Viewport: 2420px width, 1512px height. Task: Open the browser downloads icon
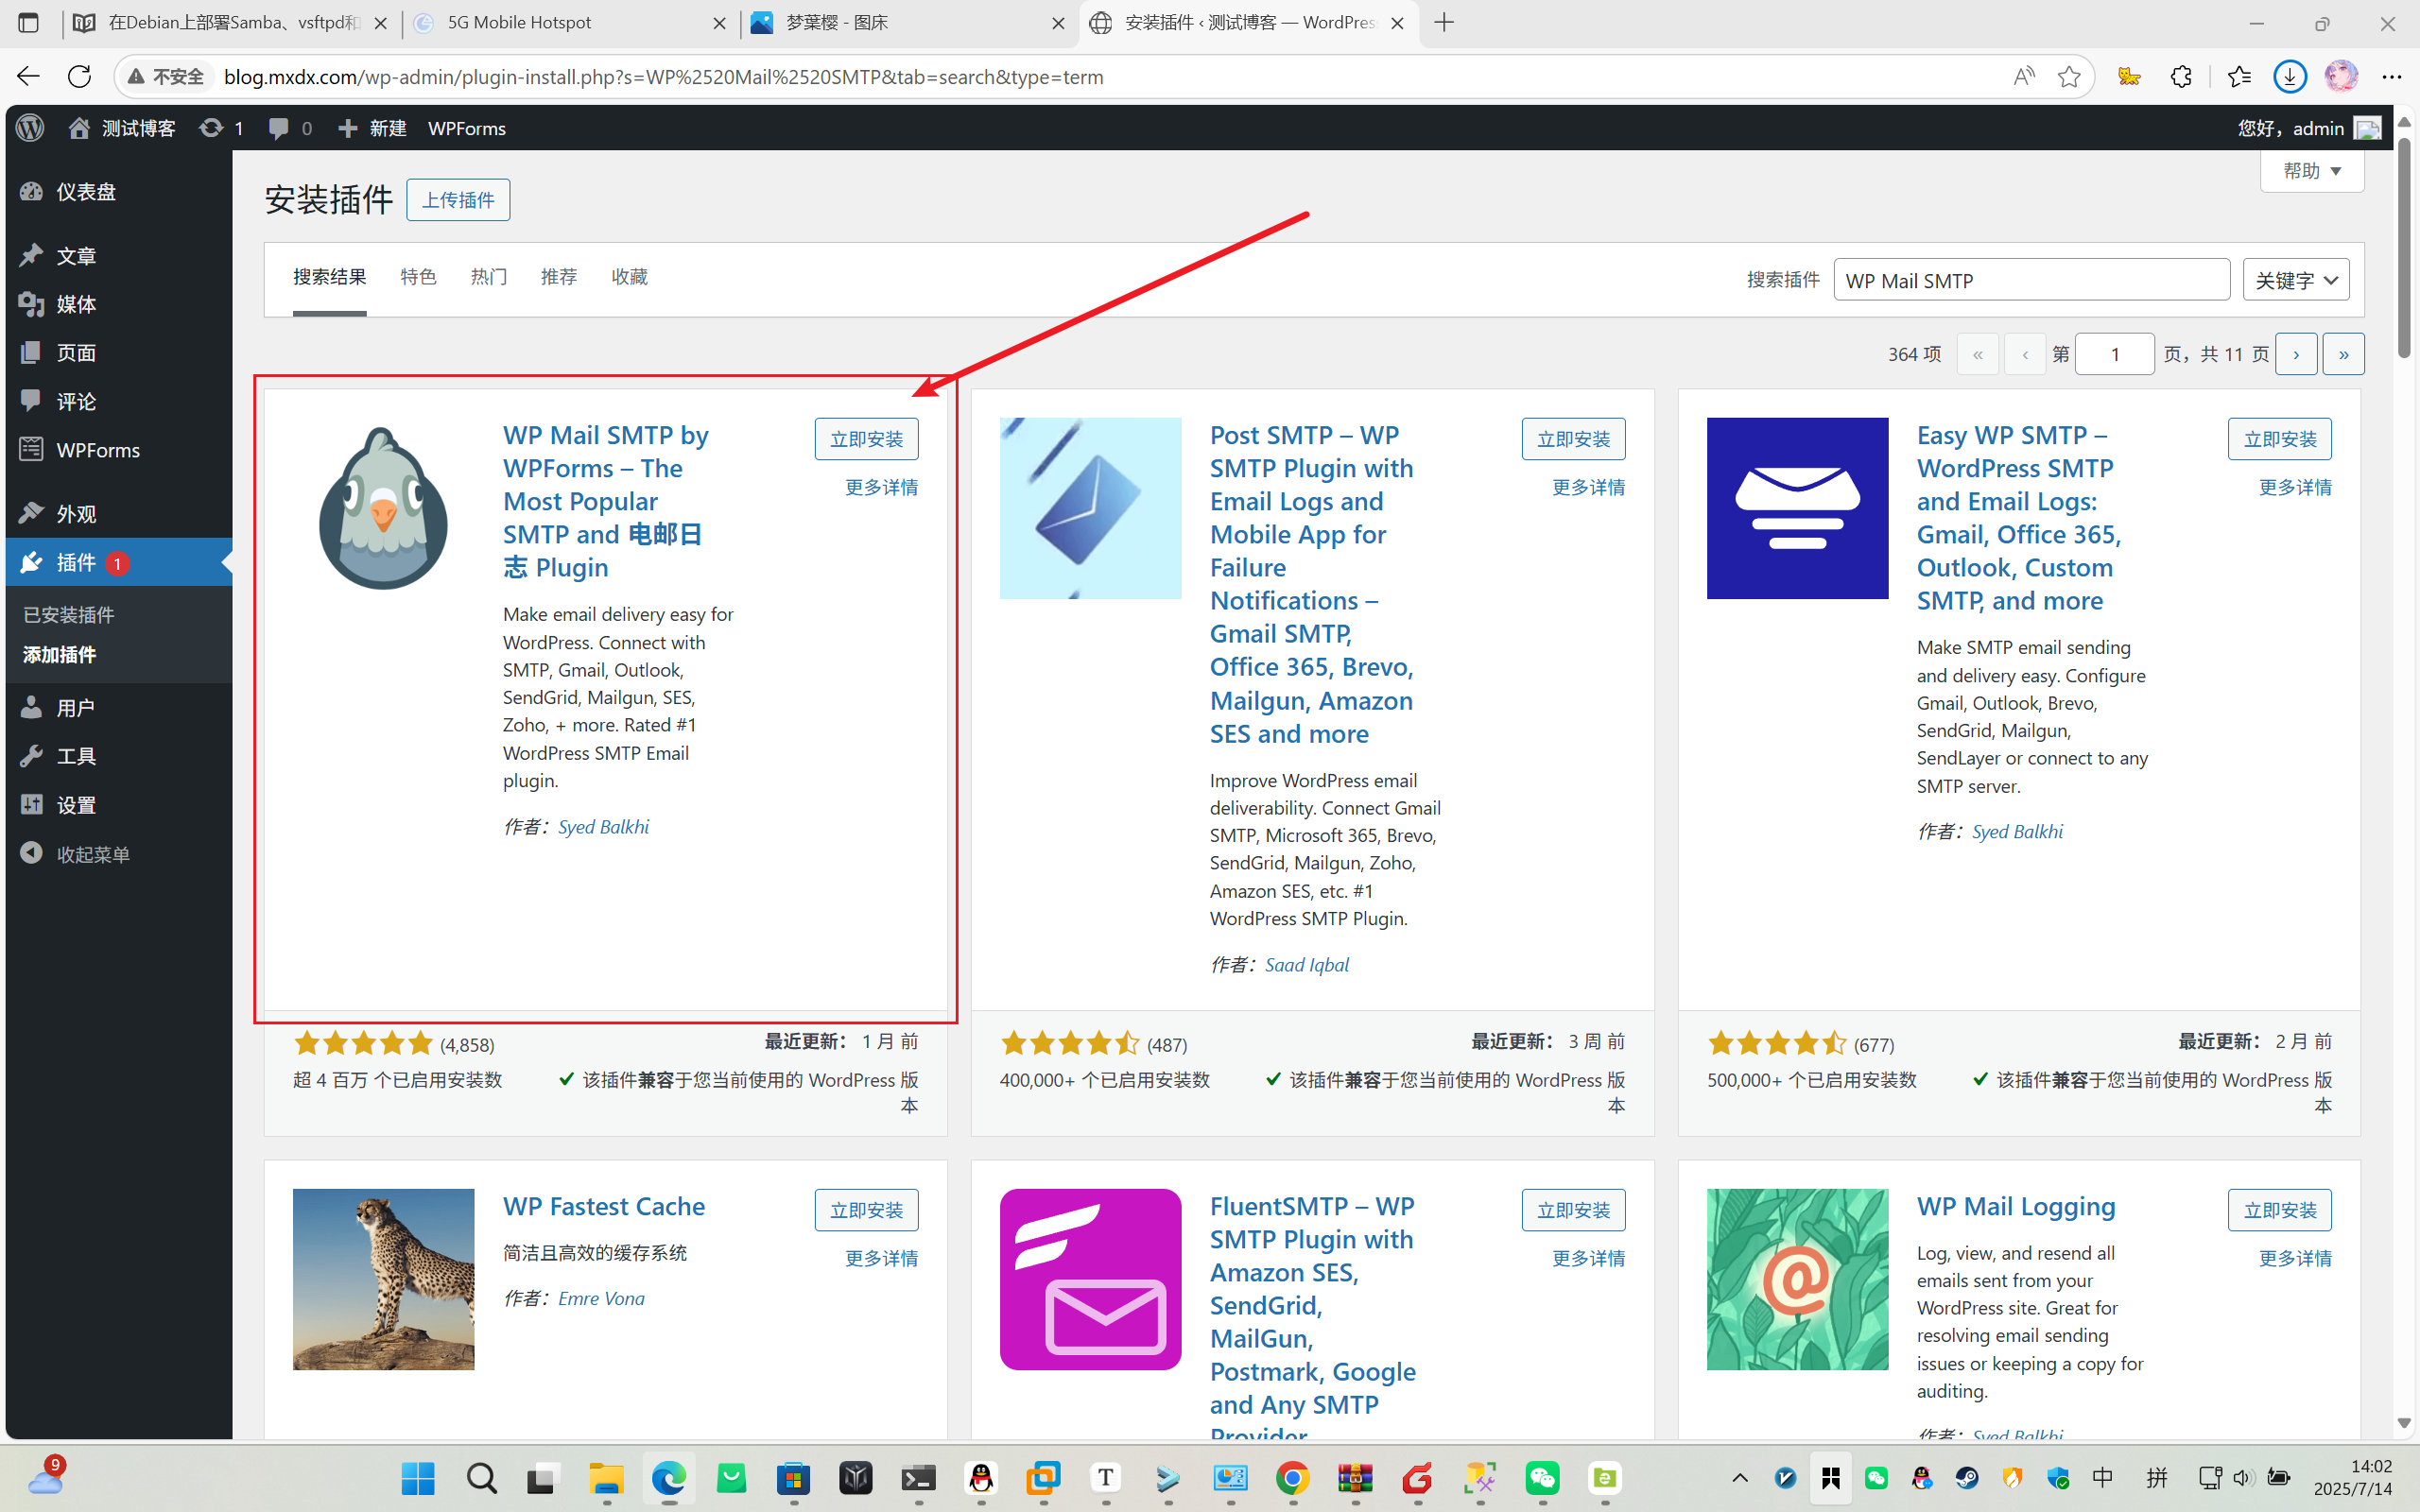click(x=2290, y=76)
